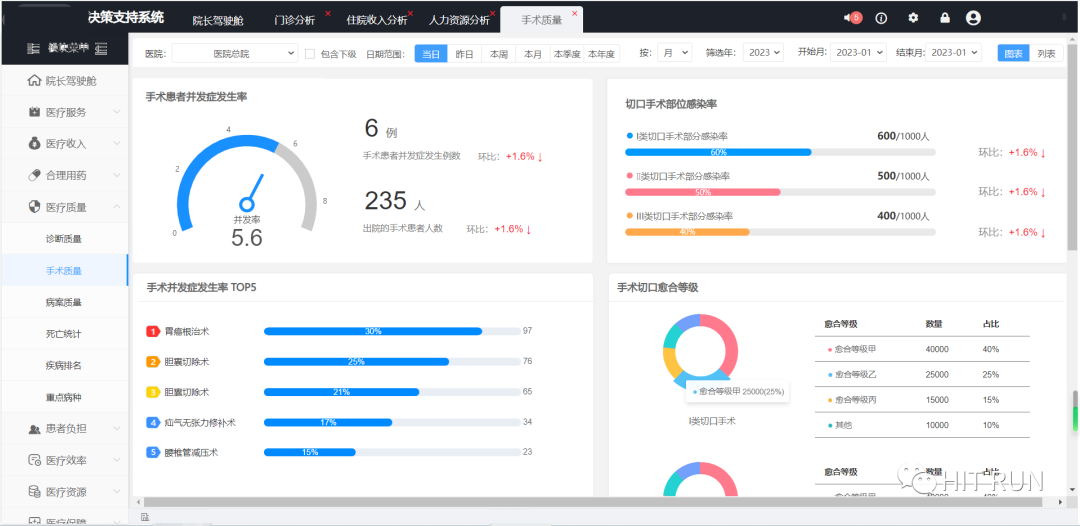1080x526 pixels.
Task: Click the notification speaker icon with red badge
Action: coord(850,18)
